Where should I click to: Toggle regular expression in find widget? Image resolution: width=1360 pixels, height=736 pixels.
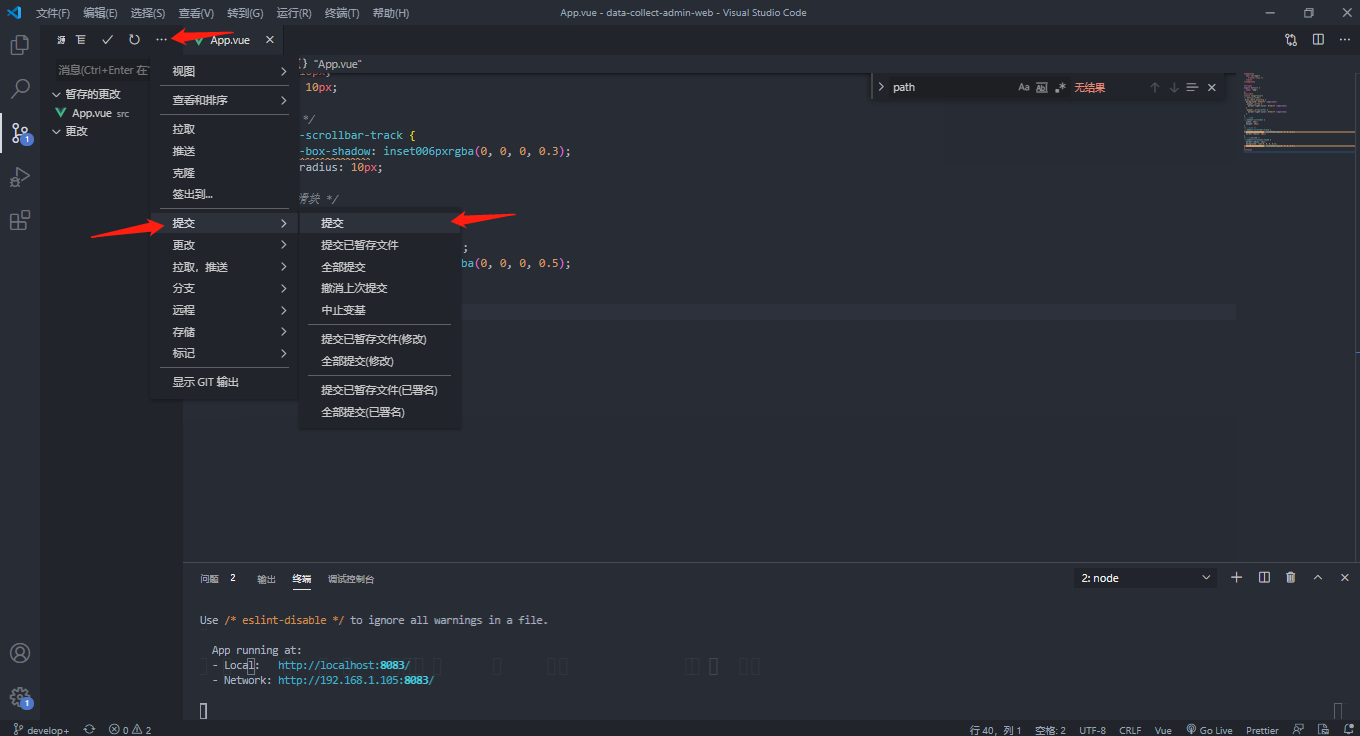[x=1060, y=88]
